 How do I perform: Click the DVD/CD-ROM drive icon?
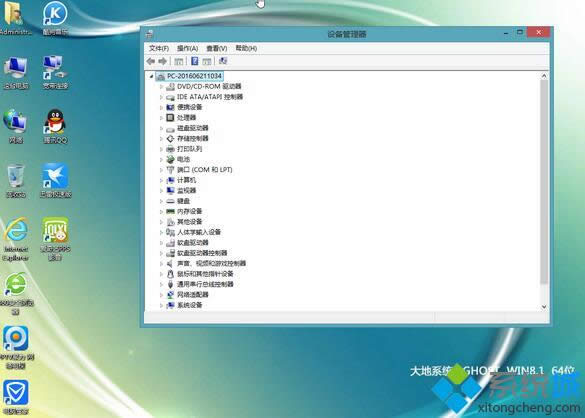170,87
